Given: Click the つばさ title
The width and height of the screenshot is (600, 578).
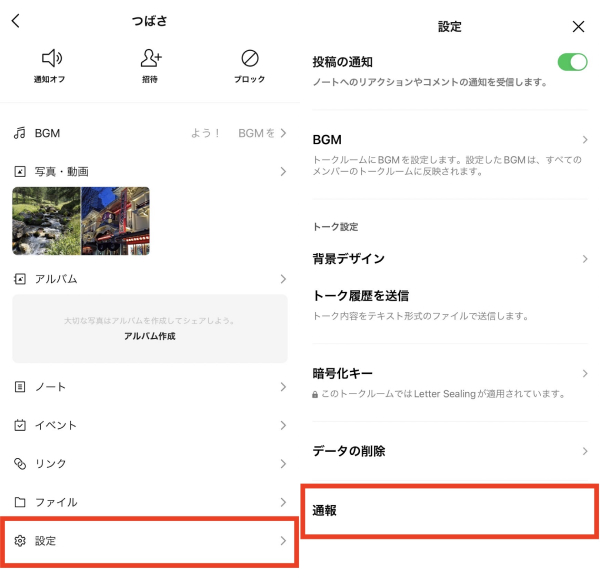Looking at the screenshot, I should pyautogui.click(x=150, y=21).
